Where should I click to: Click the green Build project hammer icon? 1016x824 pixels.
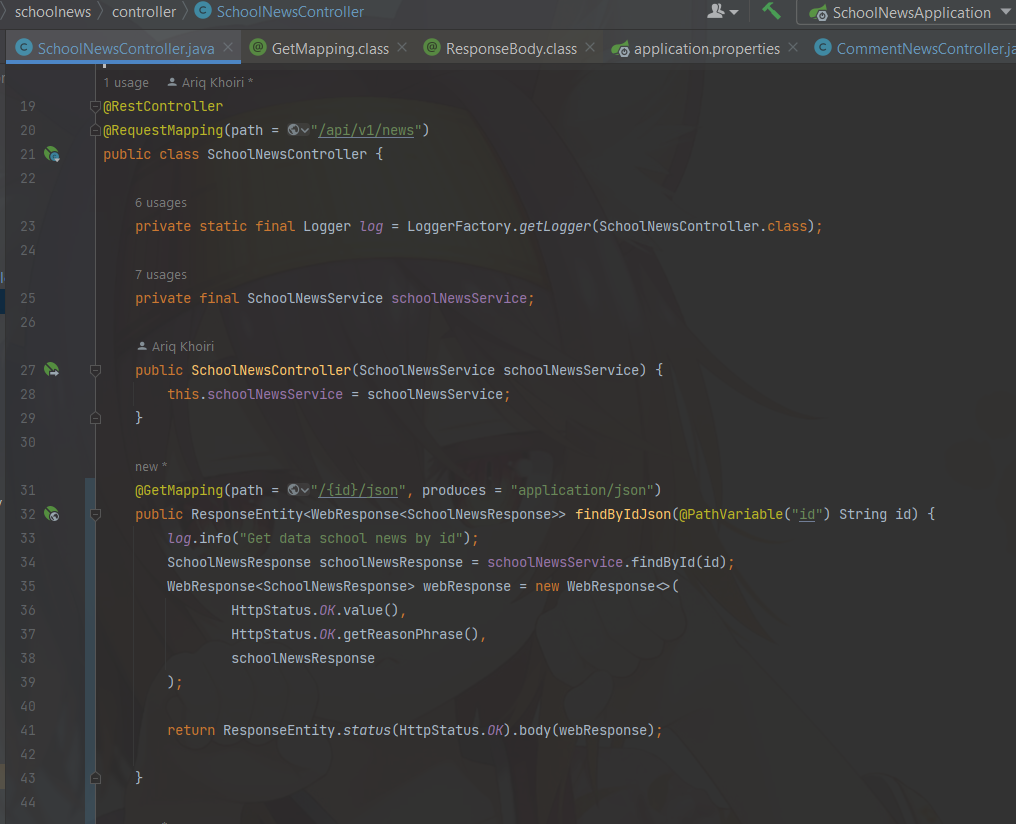[772, 11]
